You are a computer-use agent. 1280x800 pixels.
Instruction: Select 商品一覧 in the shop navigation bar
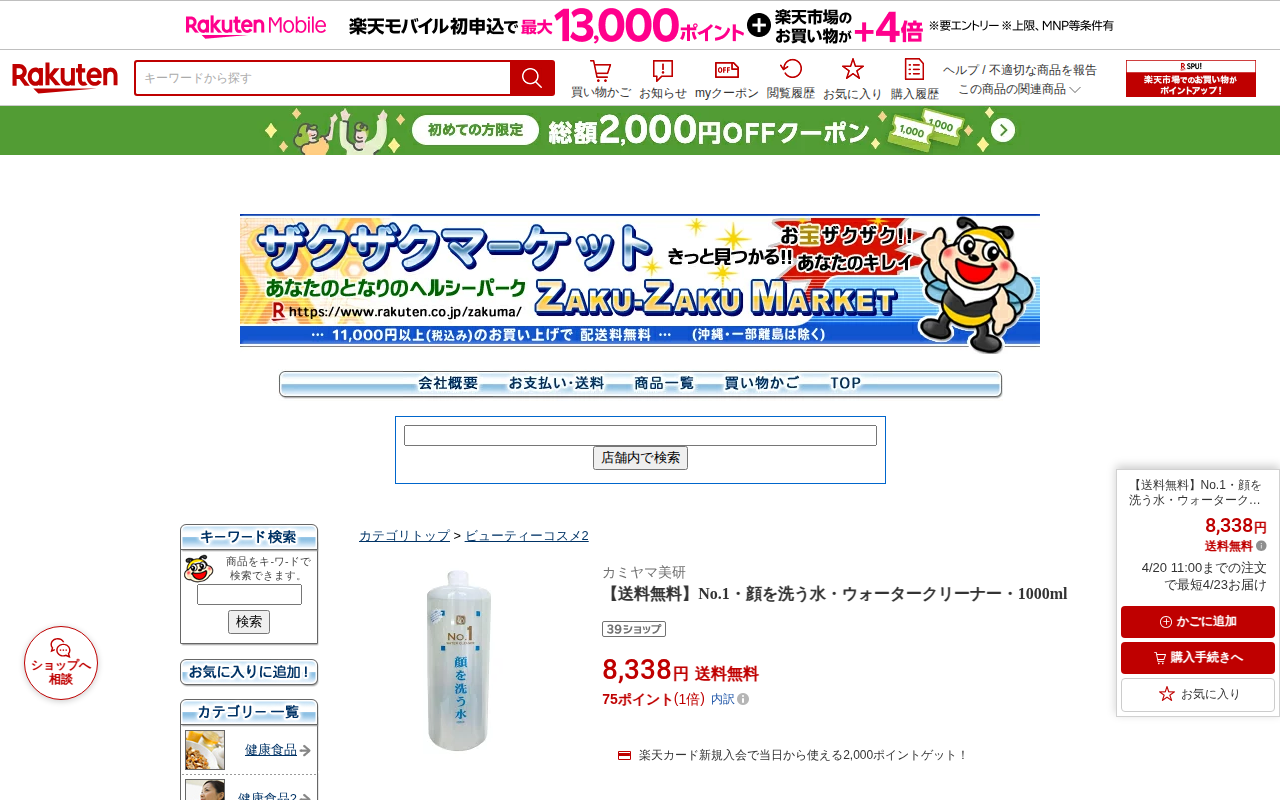click(x=664, y=383)
